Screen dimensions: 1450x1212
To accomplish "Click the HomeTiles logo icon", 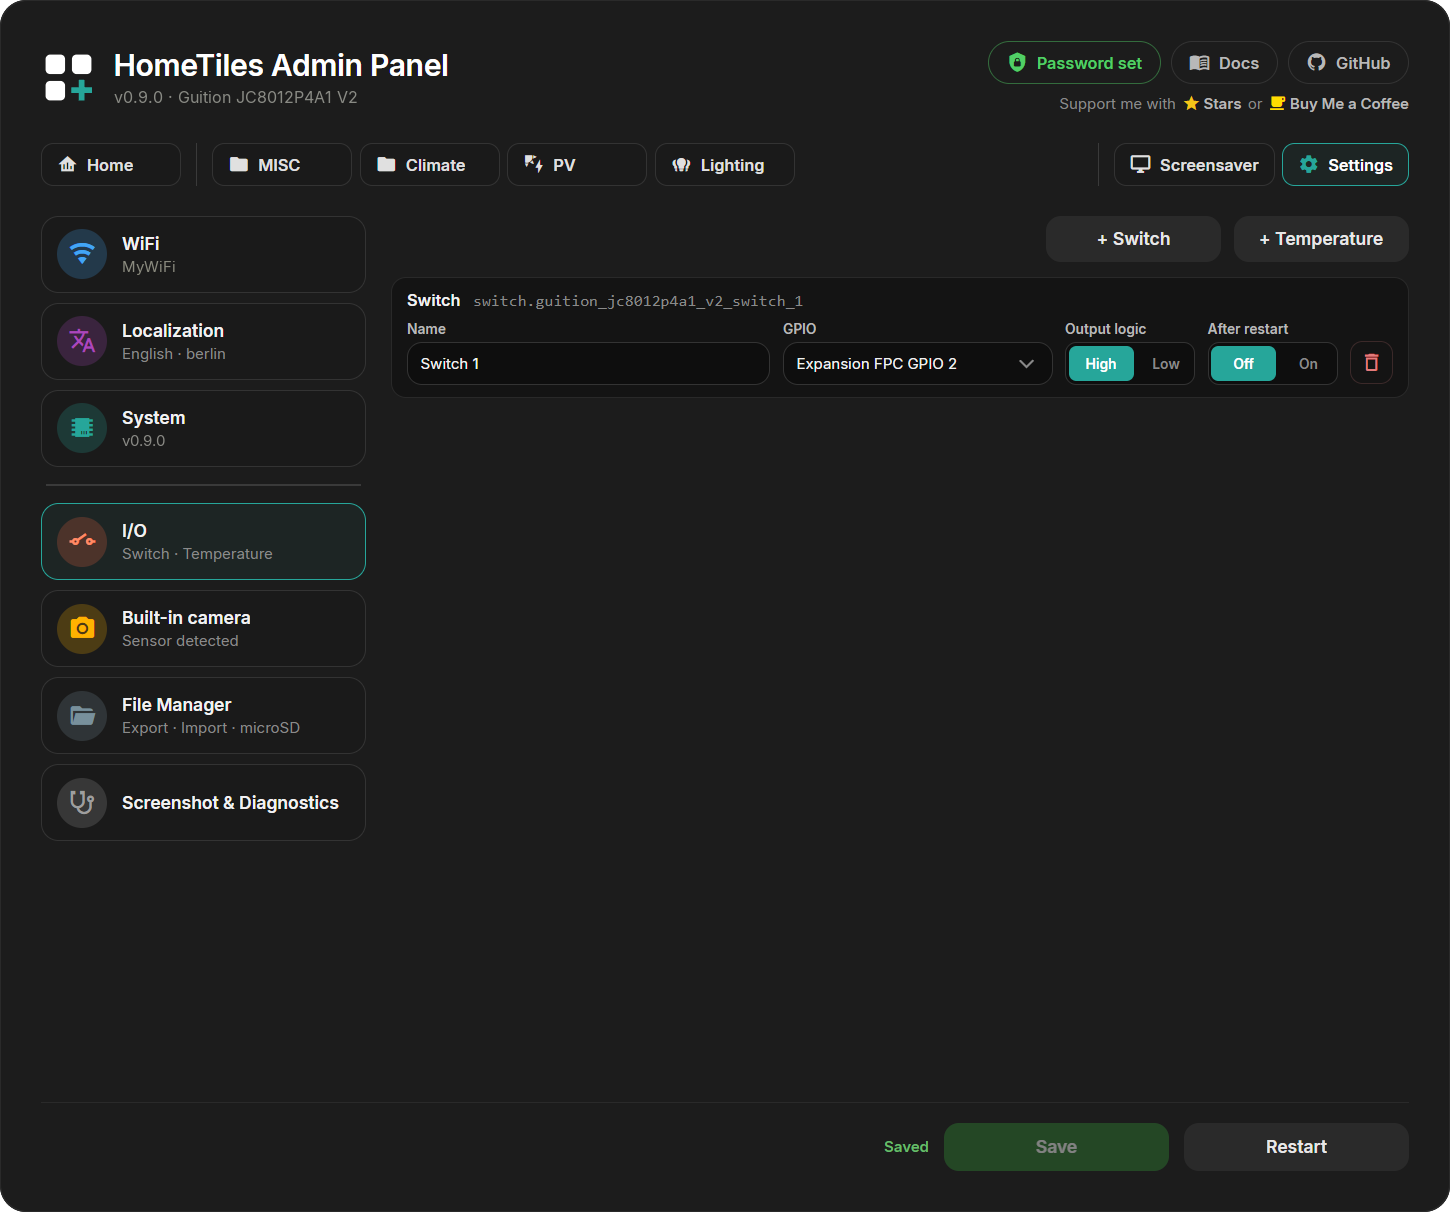I will pos(69,78).
